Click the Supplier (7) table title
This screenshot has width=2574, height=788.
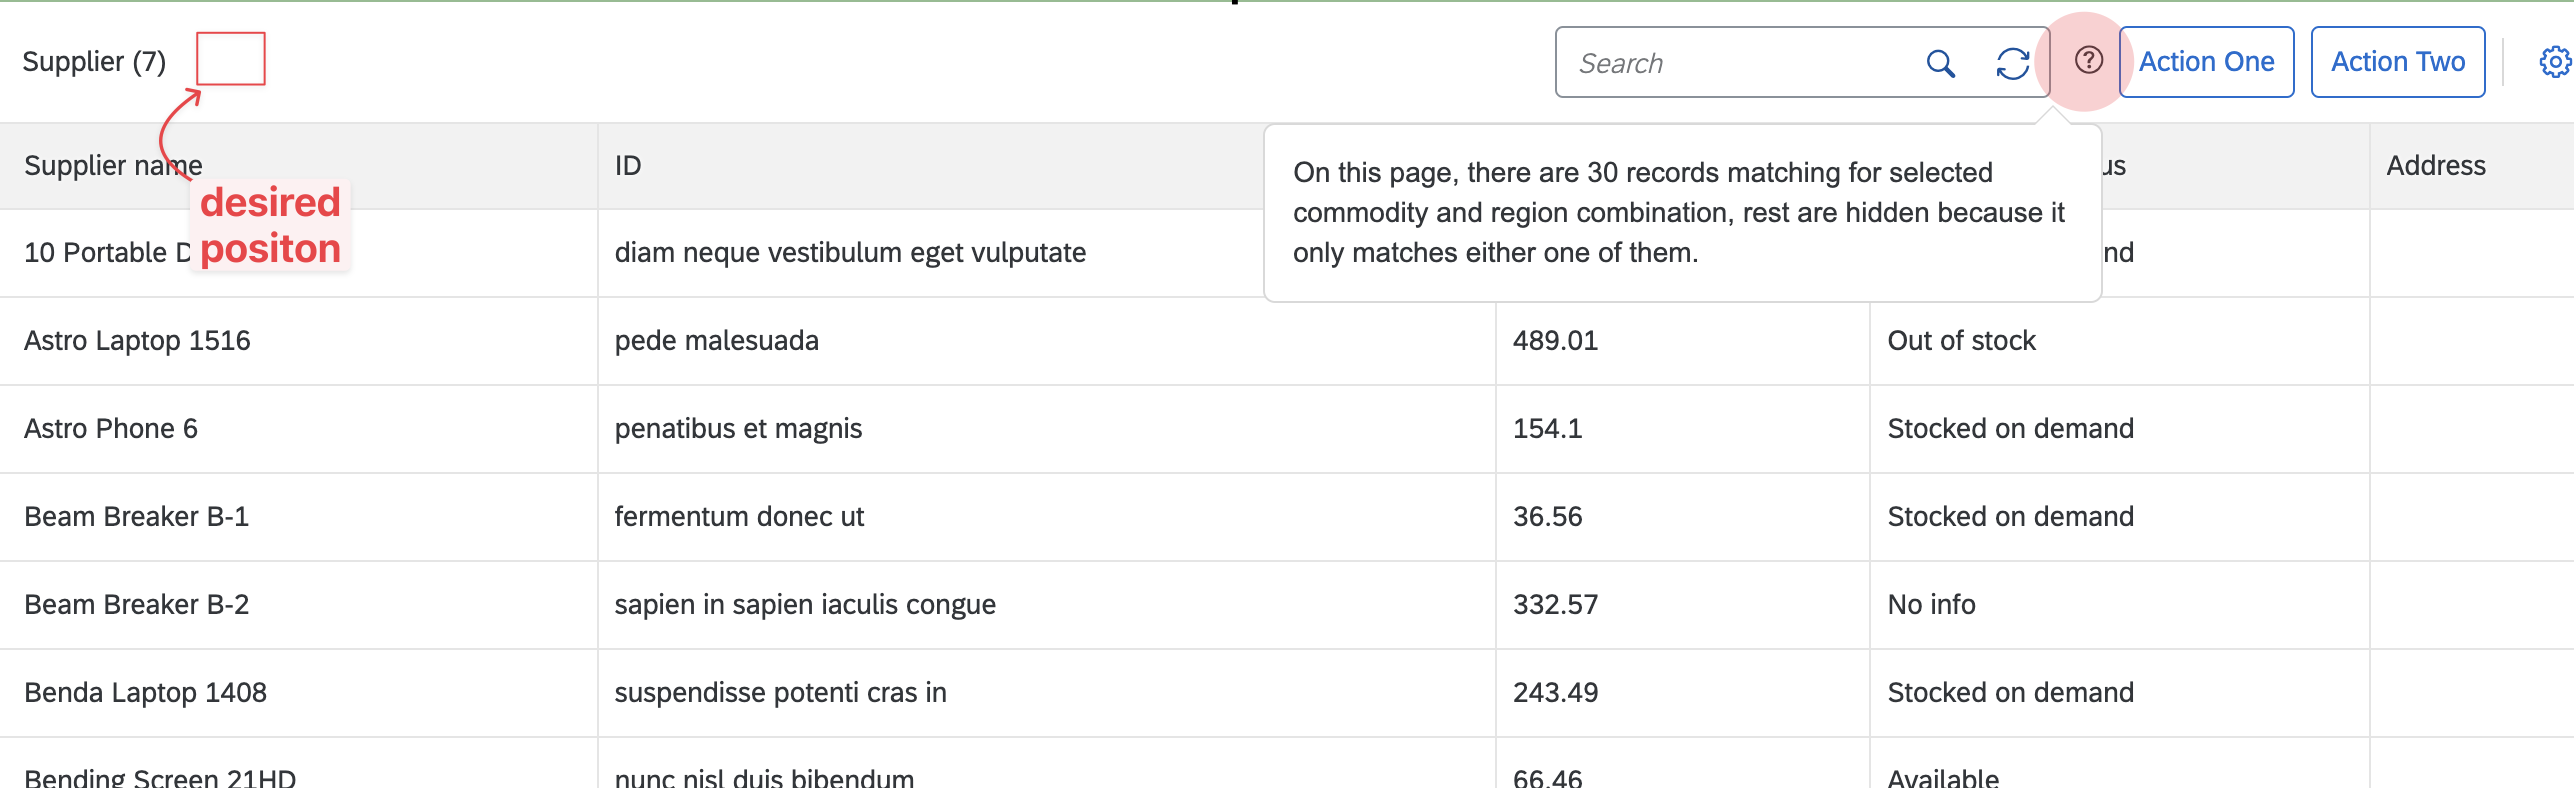[93, 60]
